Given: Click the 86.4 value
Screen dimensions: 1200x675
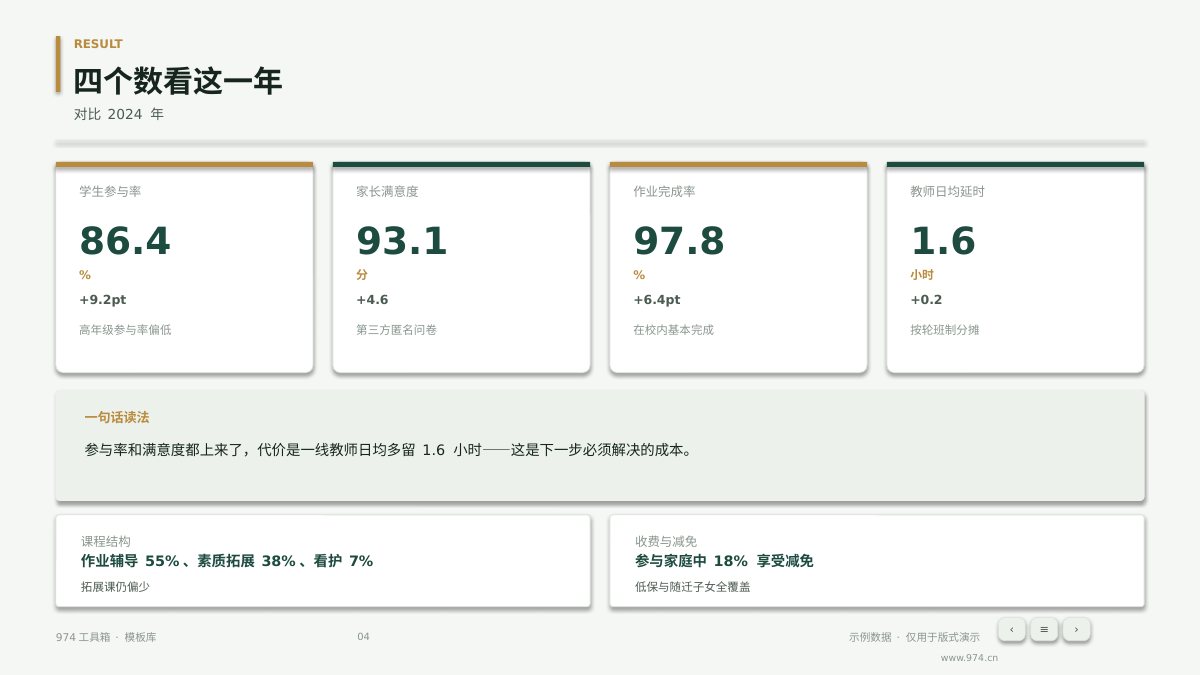Looking at the screenshot, I should pyautogui.click(x=125, y=241).
